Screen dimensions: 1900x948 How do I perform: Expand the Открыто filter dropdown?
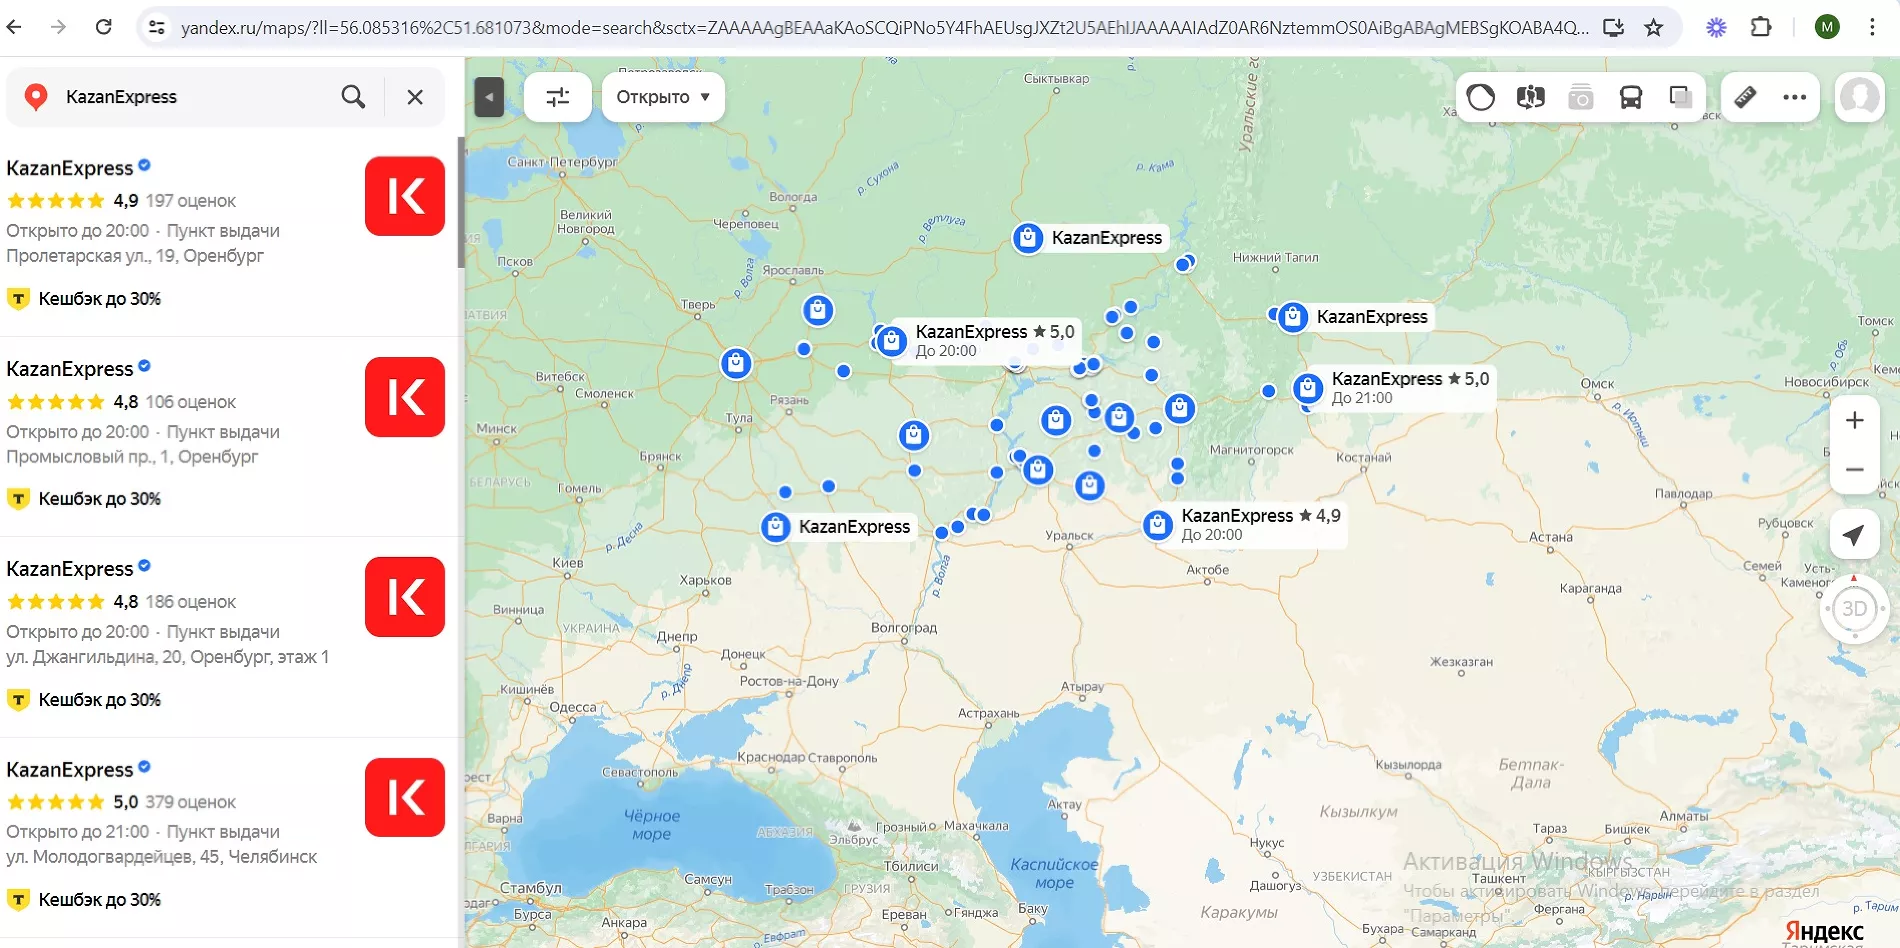pyautogui.click(x=662, y=97)
